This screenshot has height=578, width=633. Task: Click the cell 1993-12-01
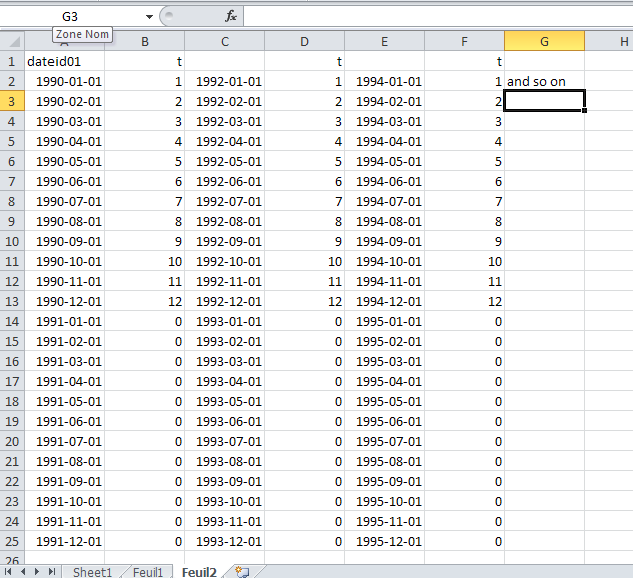pos(224,541)
